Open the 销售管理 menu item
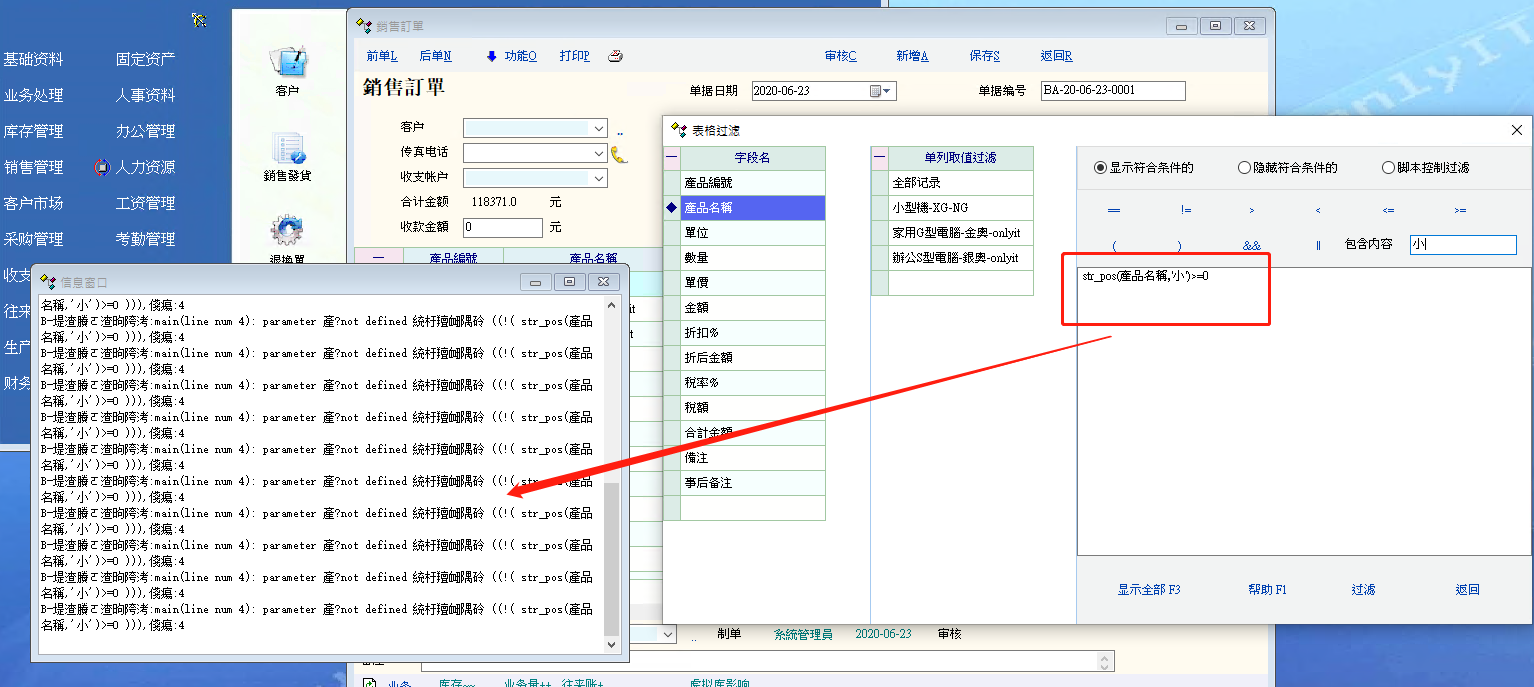The width and height of the screenshot is (1534, 687). tap(33, 167)
